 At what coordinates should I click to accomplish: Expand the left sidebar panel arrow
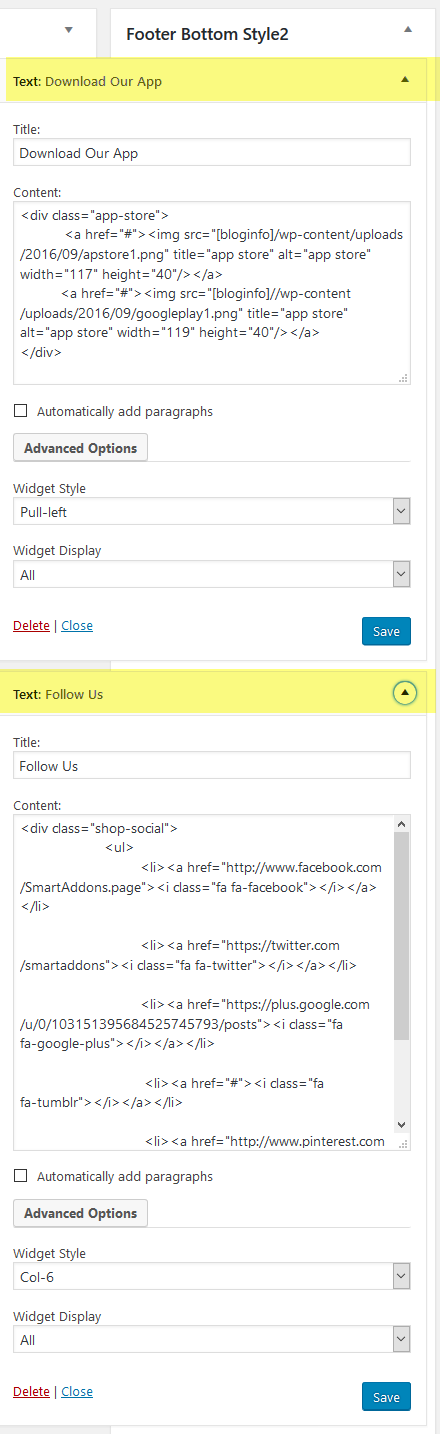(69, 30)
